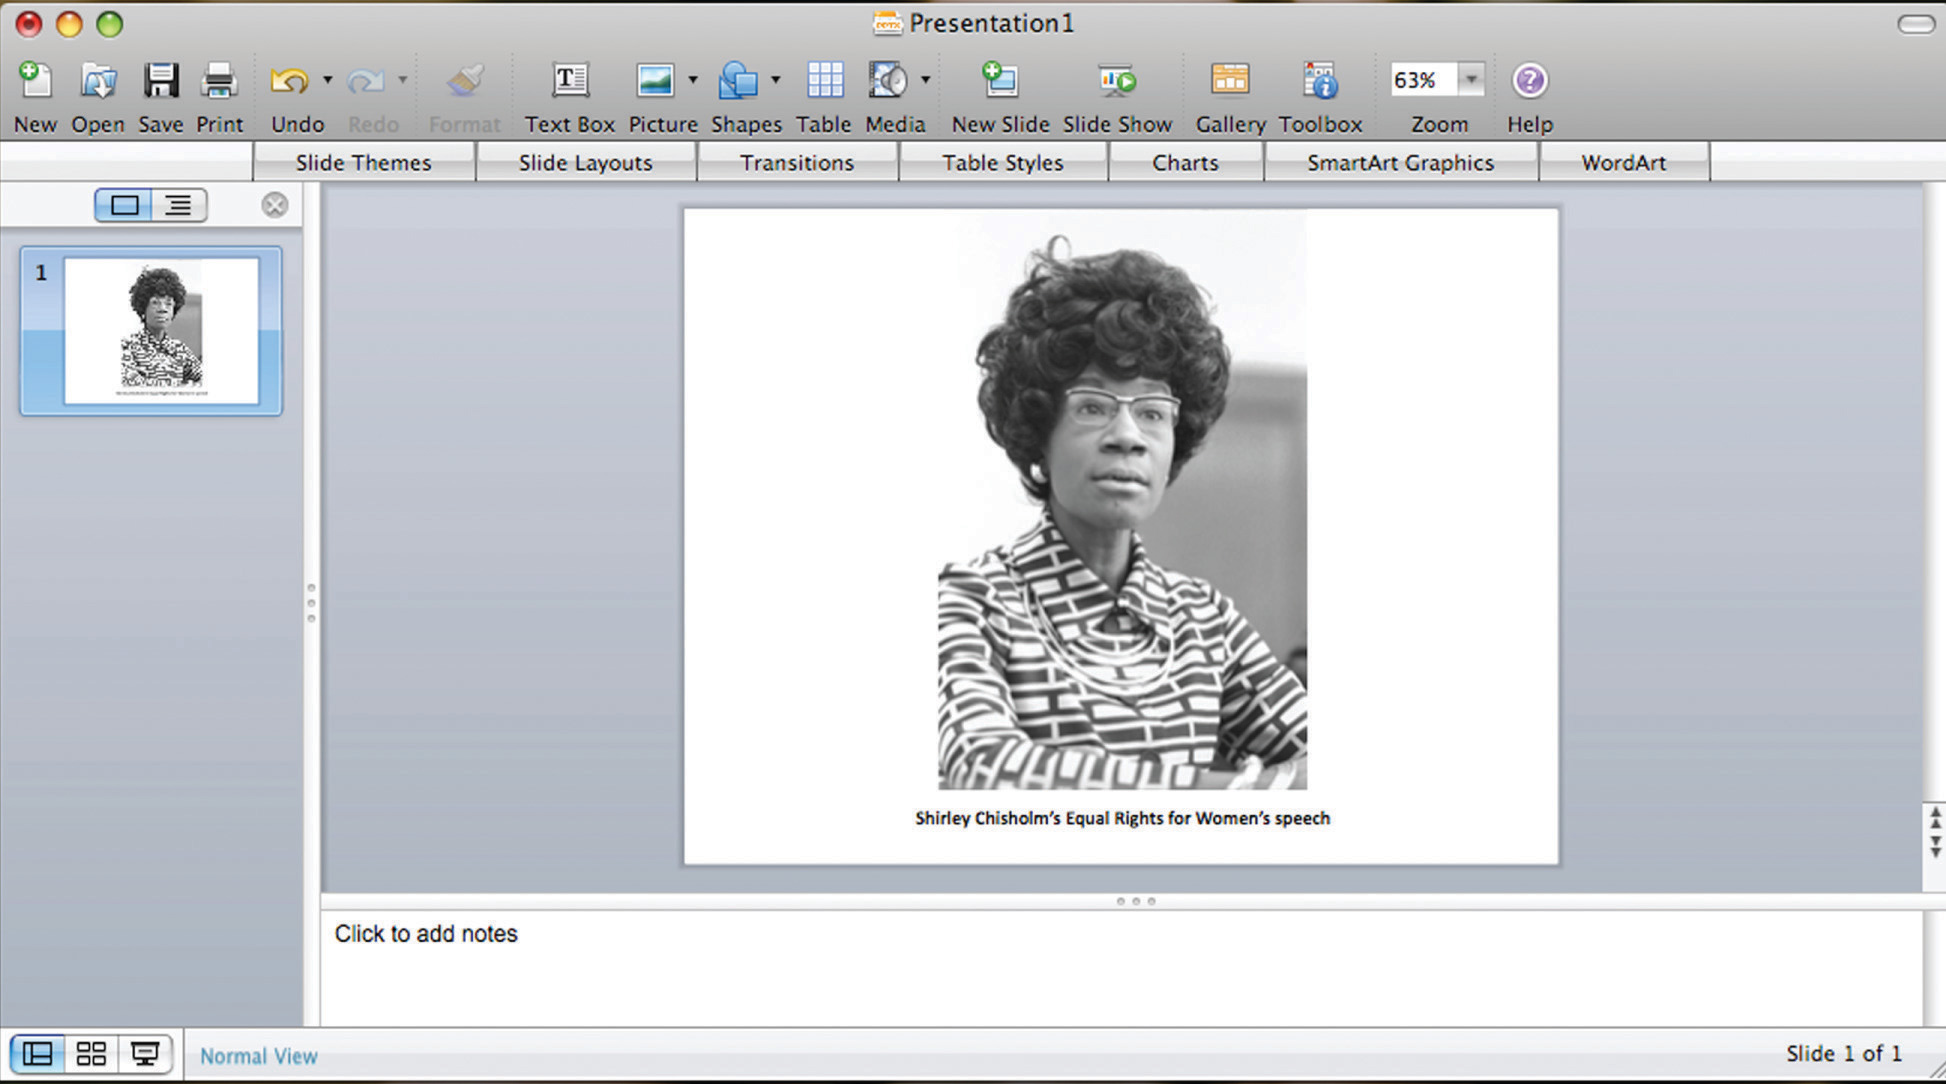Image resolution: width=1946 pixels, height=1084 pixels.
Task: Click the Slide 1 of 1 indicator
Action: point(1843,1053)
